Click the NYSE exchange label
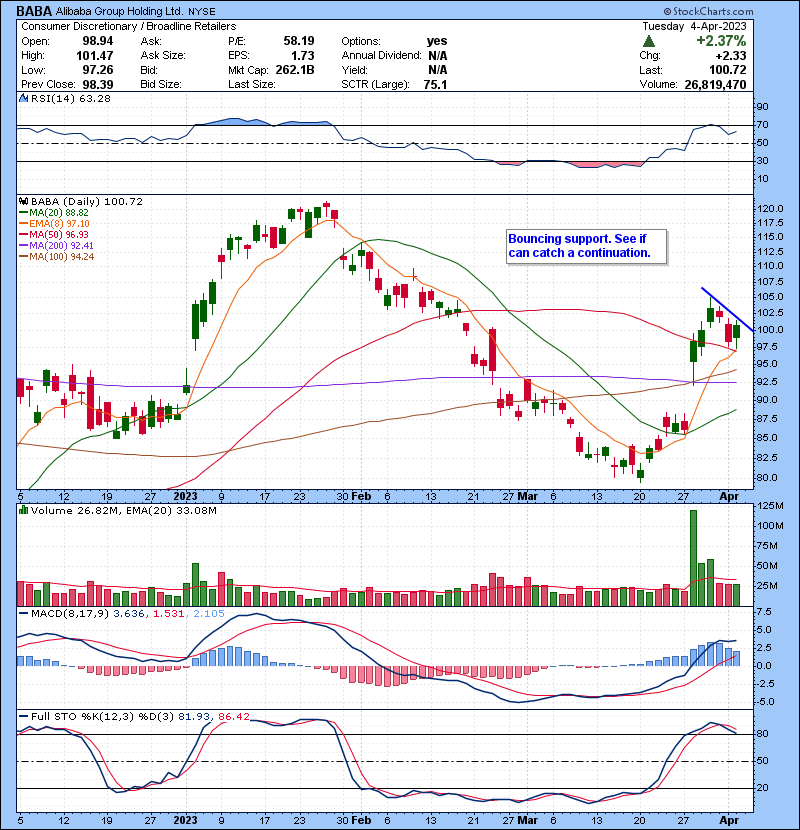The width and height of the screenshot is (800, 830). click(202, 12)
